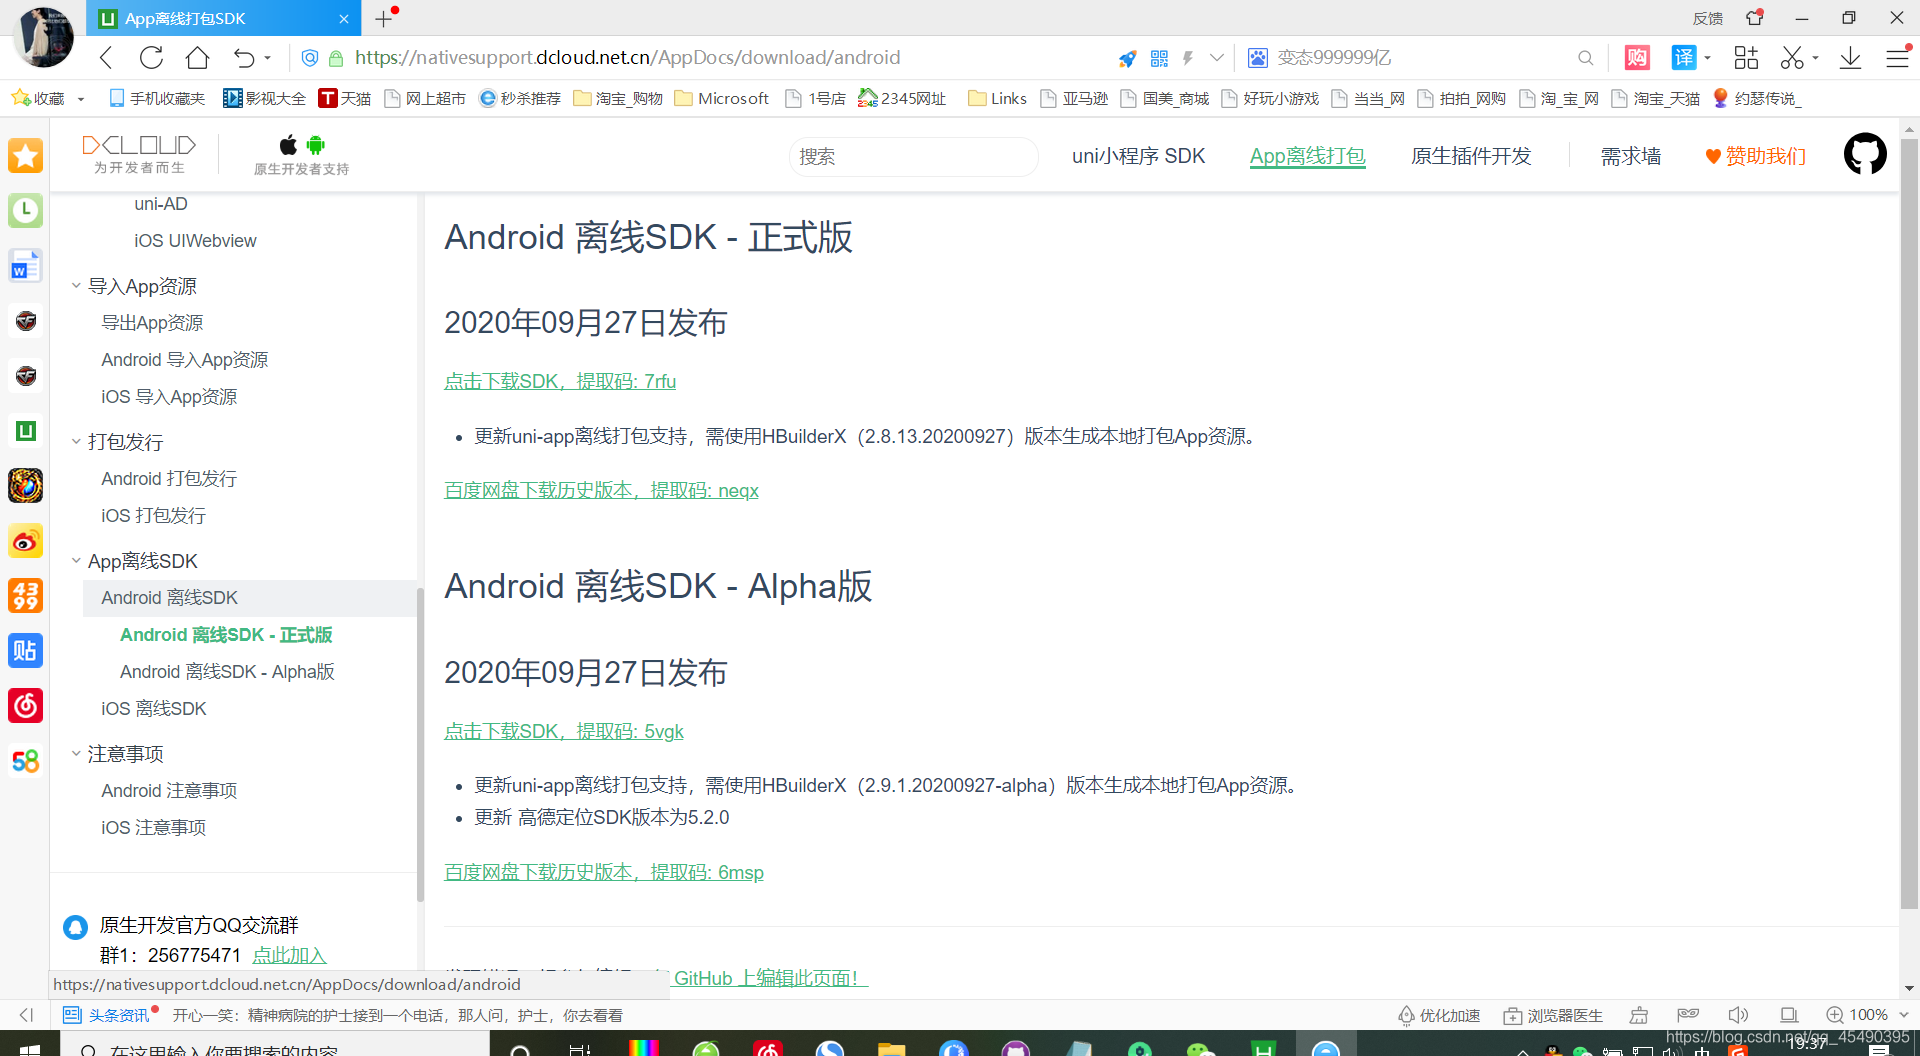Click the rocket speed-up icon in address bar

(x=1128, y=58)
